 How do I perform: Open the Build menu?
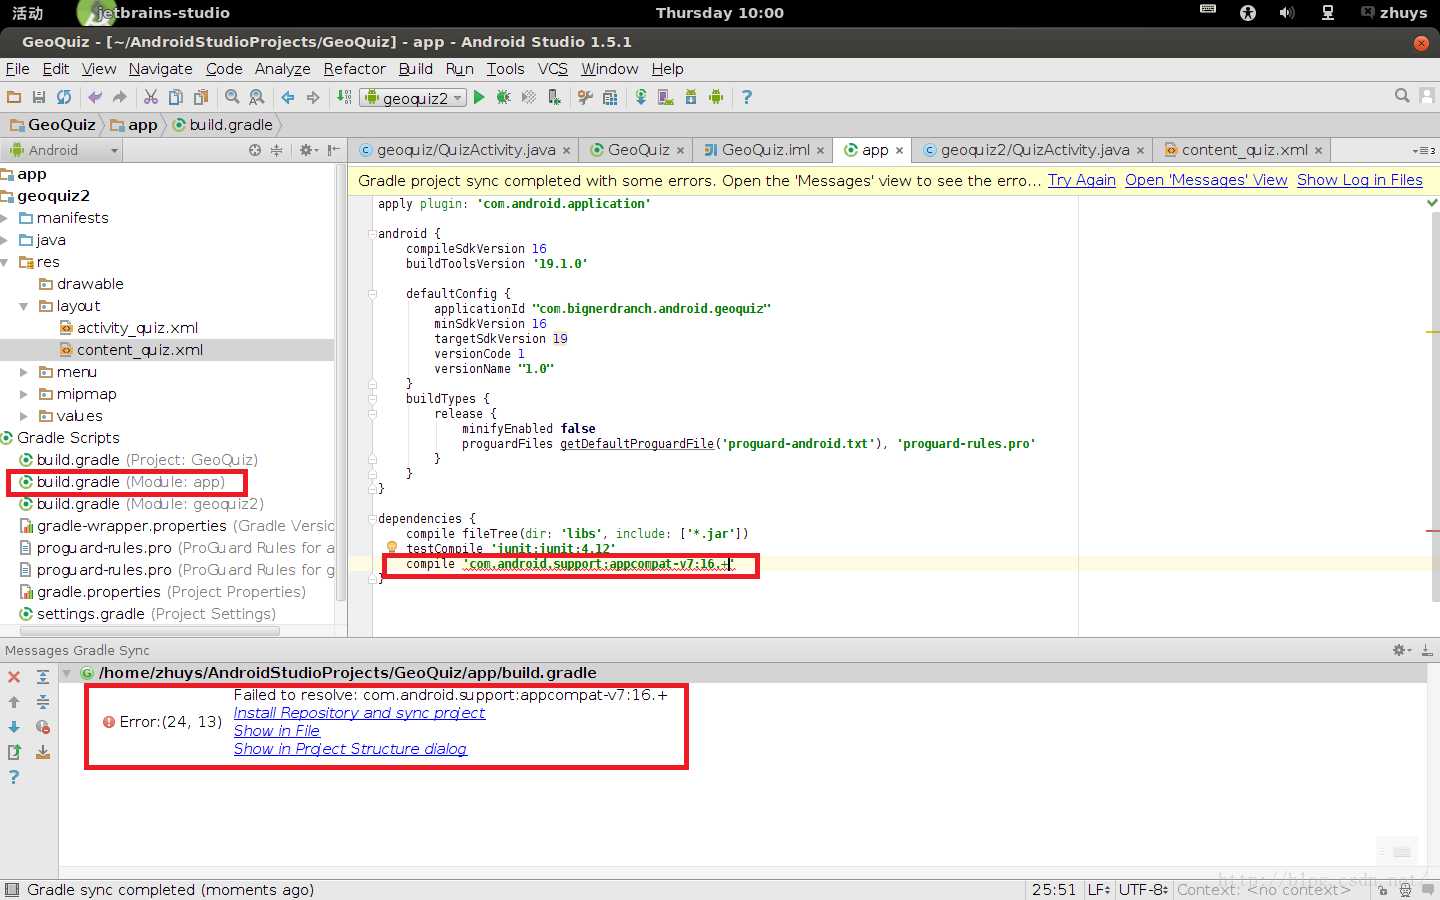tap(415, 69)
